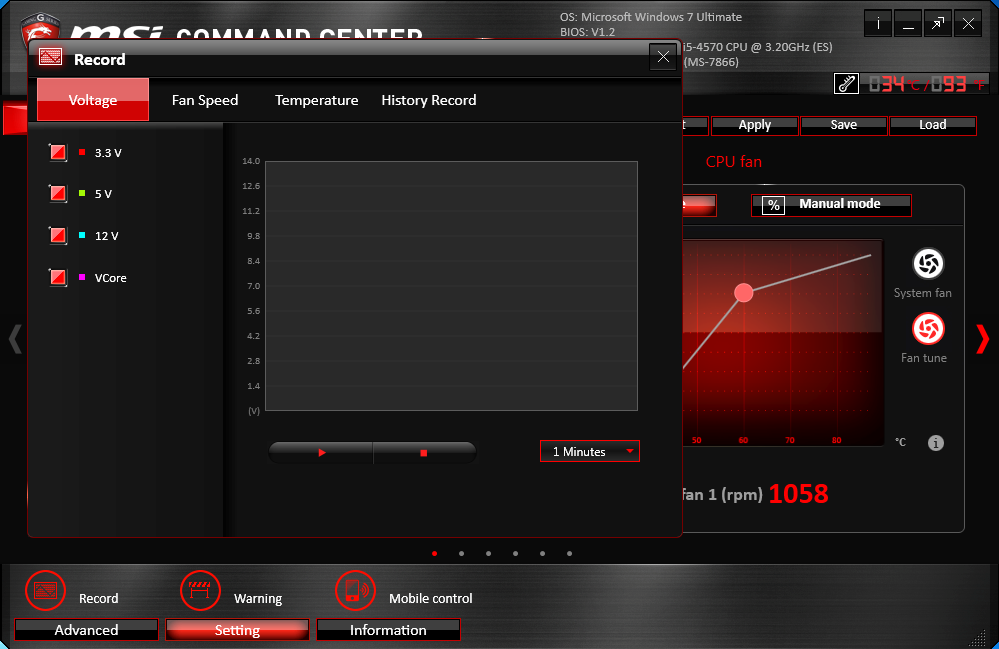This screenshot has width=999, height=649.
Task: Click the first red page indicator dot
Action: coord(435,553)
